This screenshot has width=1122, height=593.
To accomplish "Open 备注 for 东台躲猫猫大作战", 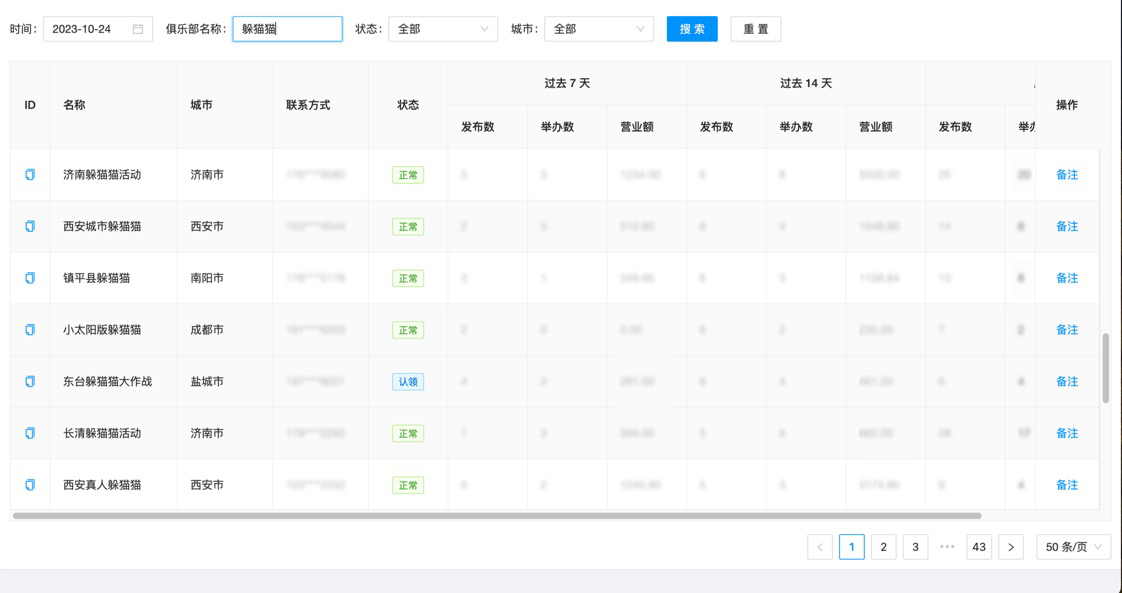I will [1067, 381].
